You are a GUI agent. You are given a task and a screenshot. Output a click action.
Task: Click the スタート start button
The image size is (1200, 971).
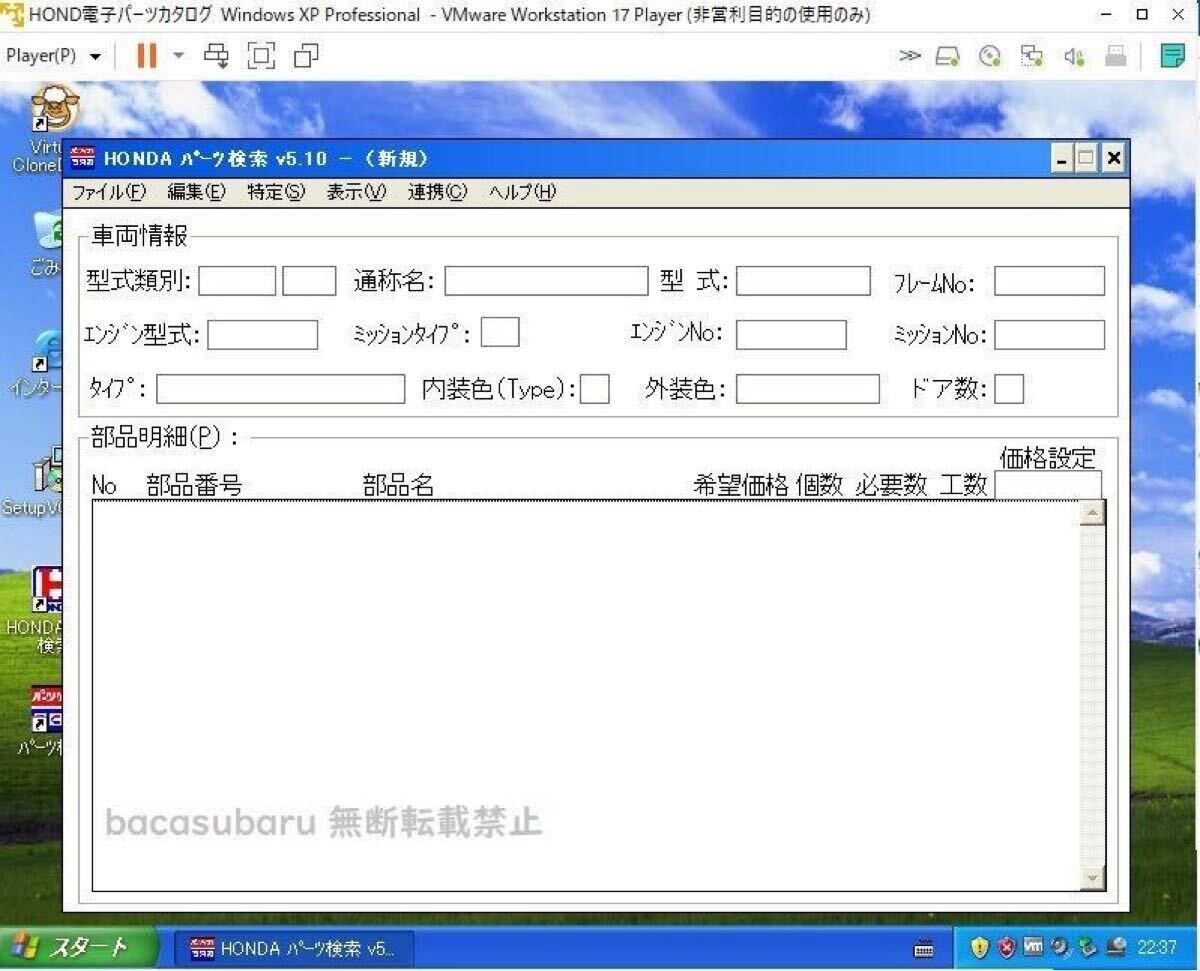coord(80,947)
